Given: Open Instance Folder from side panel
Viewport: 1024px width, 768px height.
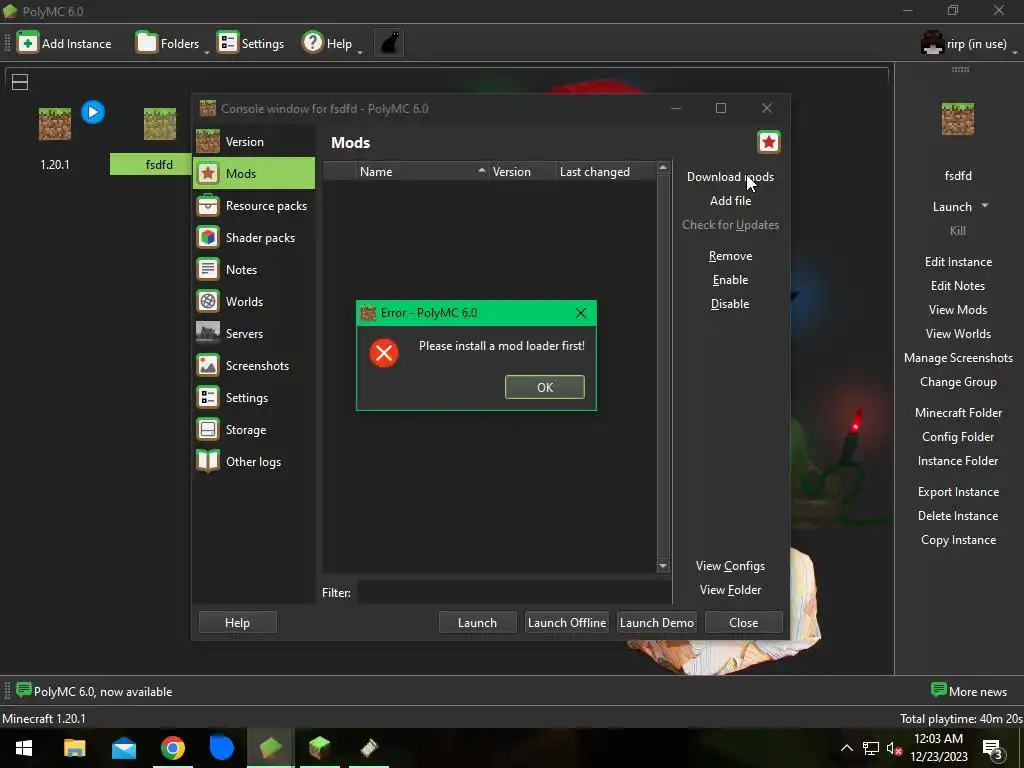Looking at the screenshot, I should click(x=958, y=462).
